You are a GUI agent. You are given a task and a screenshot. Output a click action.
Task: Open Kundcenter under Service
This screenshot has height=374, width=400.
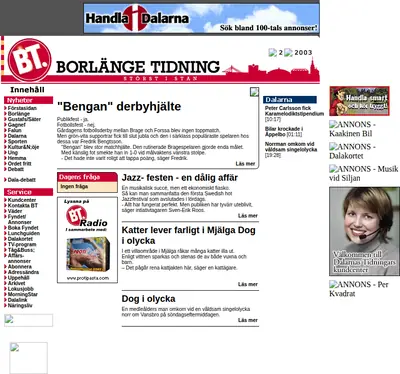coord(22,200)
